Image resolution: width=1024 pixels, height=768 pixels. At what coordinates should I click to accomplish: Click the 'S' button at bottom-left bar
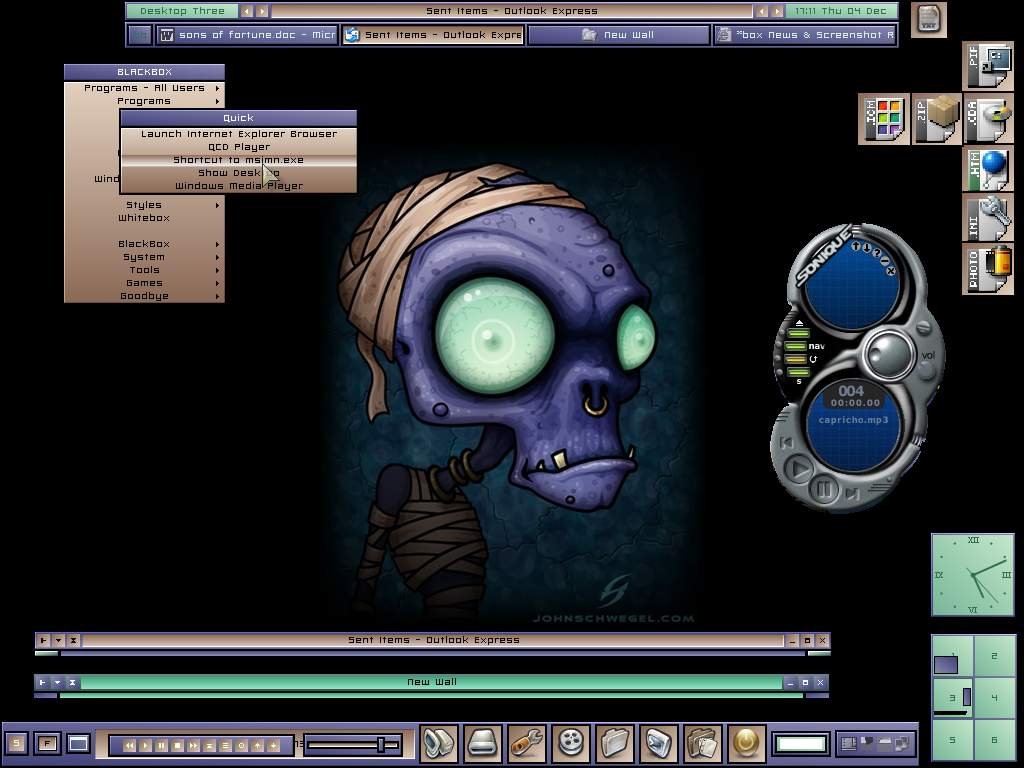(x=17, y=743)
